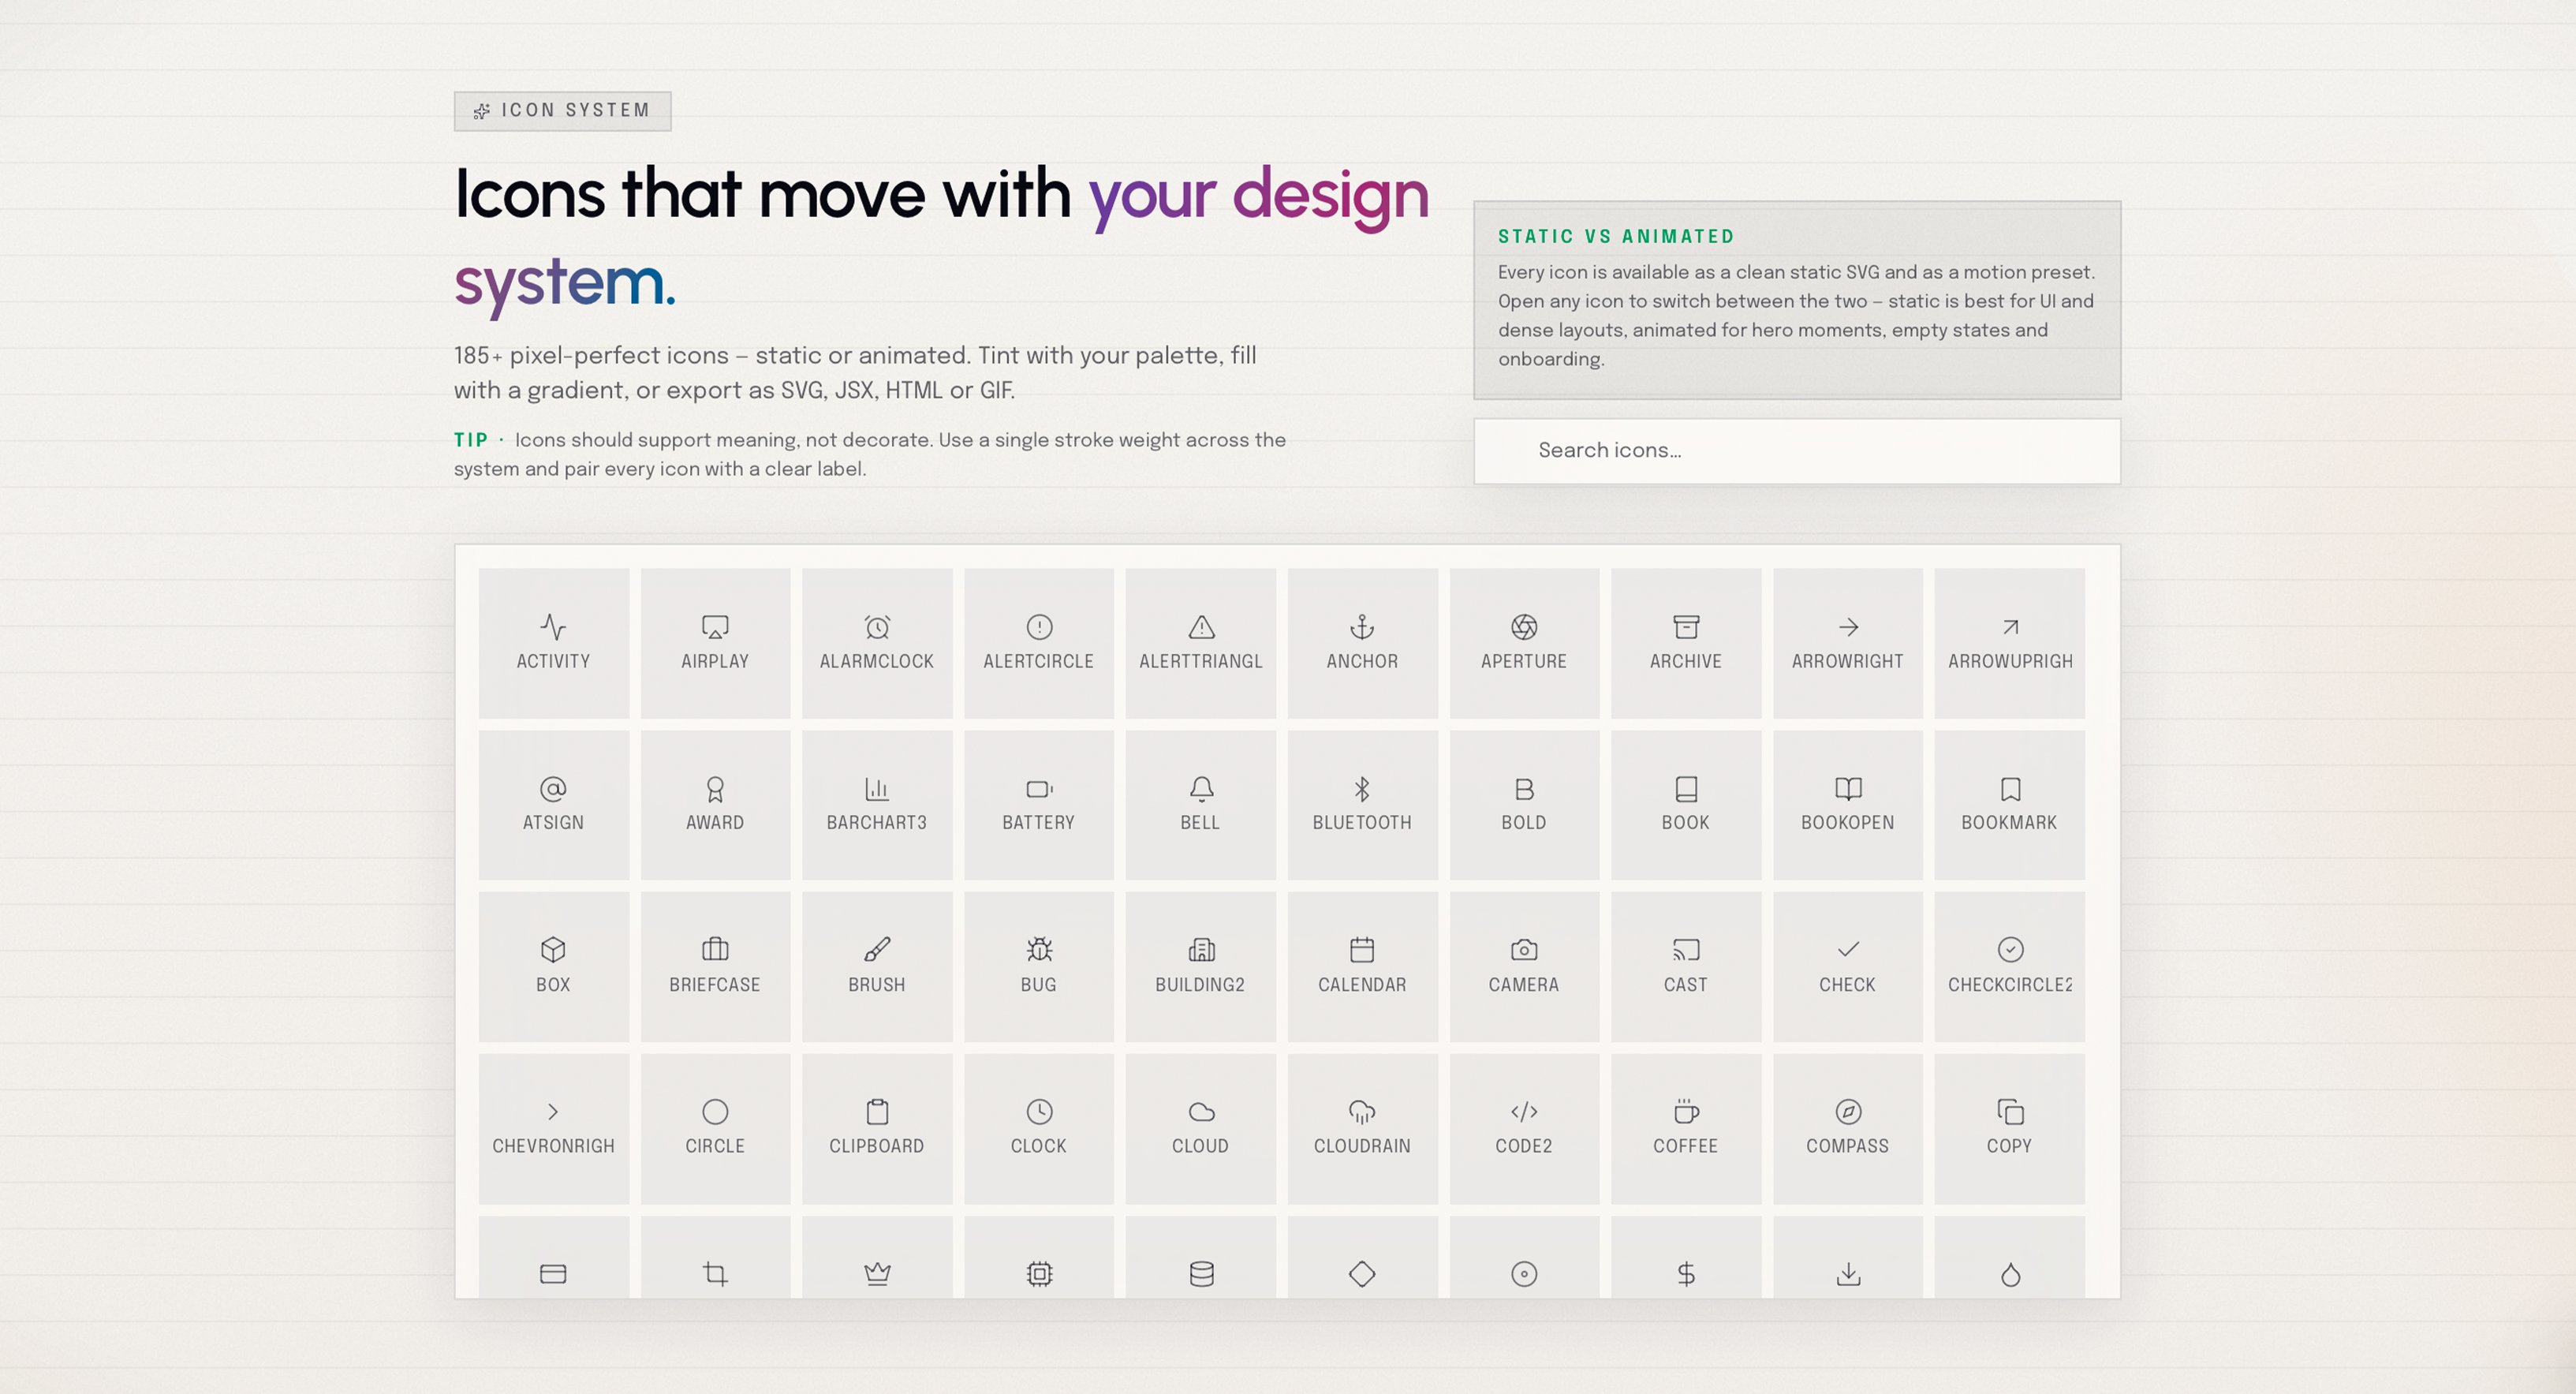Choose the AlarmClock icon tile

pos(877,643)
